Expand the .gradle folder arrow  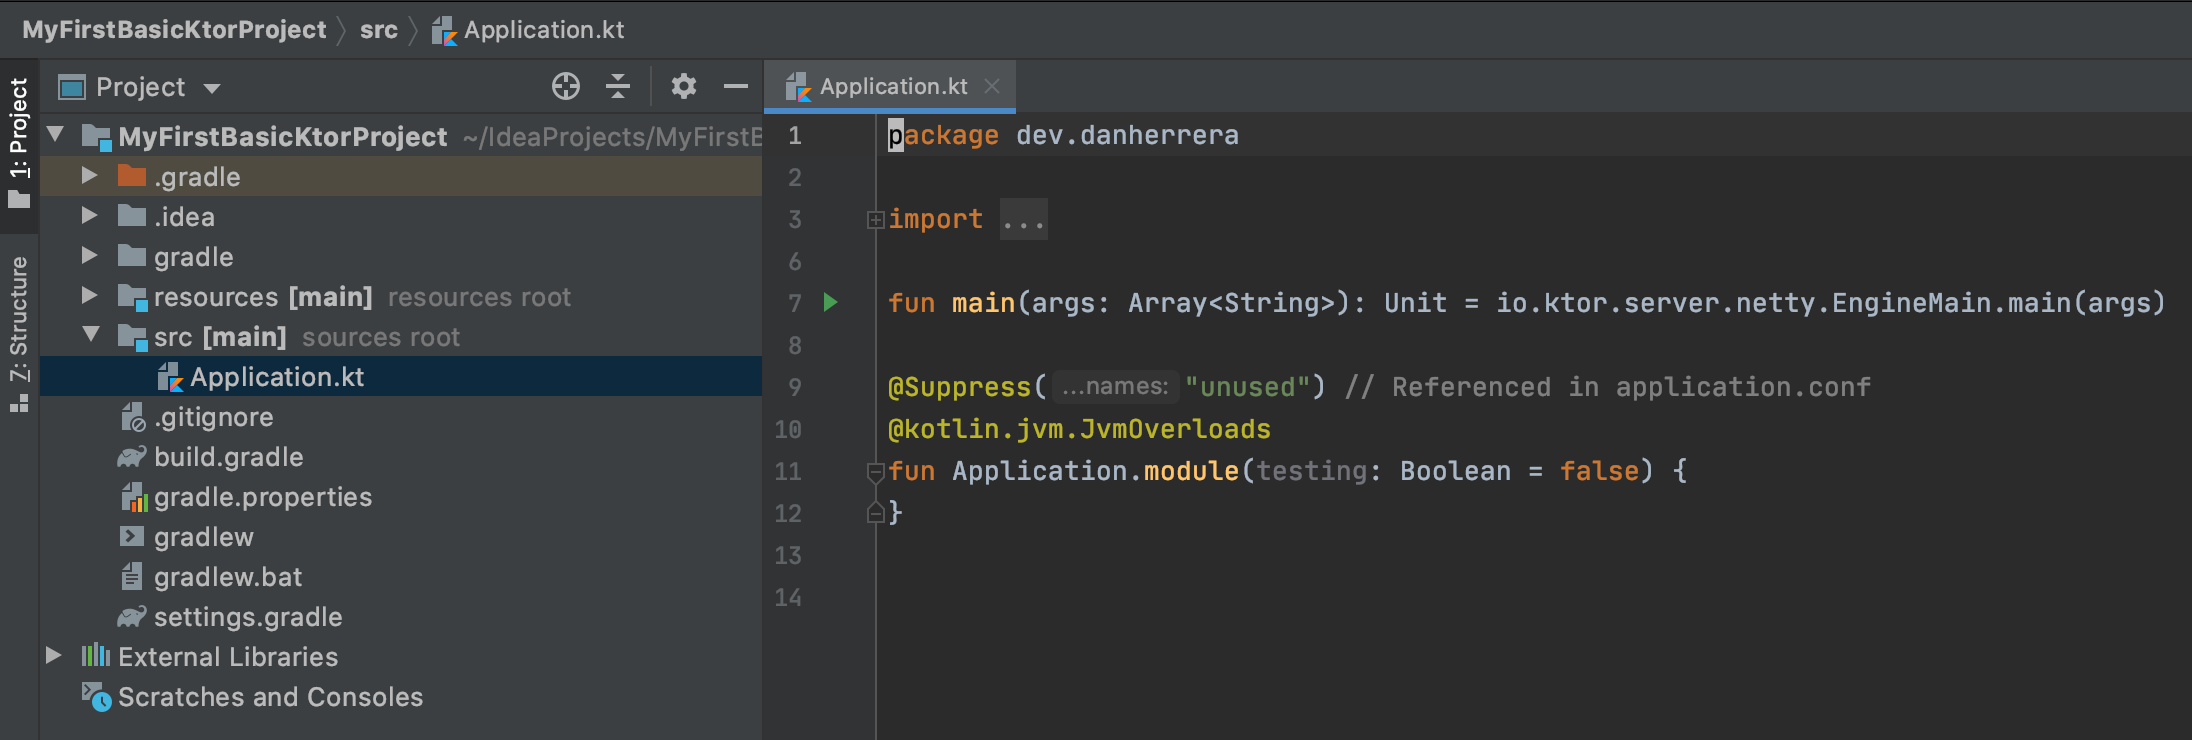point(90,176)
